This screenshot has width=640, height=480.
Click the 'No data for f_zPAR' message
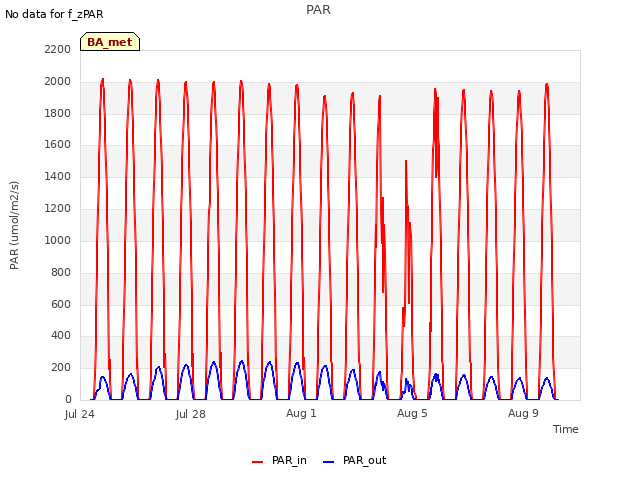tap(54, 14)
